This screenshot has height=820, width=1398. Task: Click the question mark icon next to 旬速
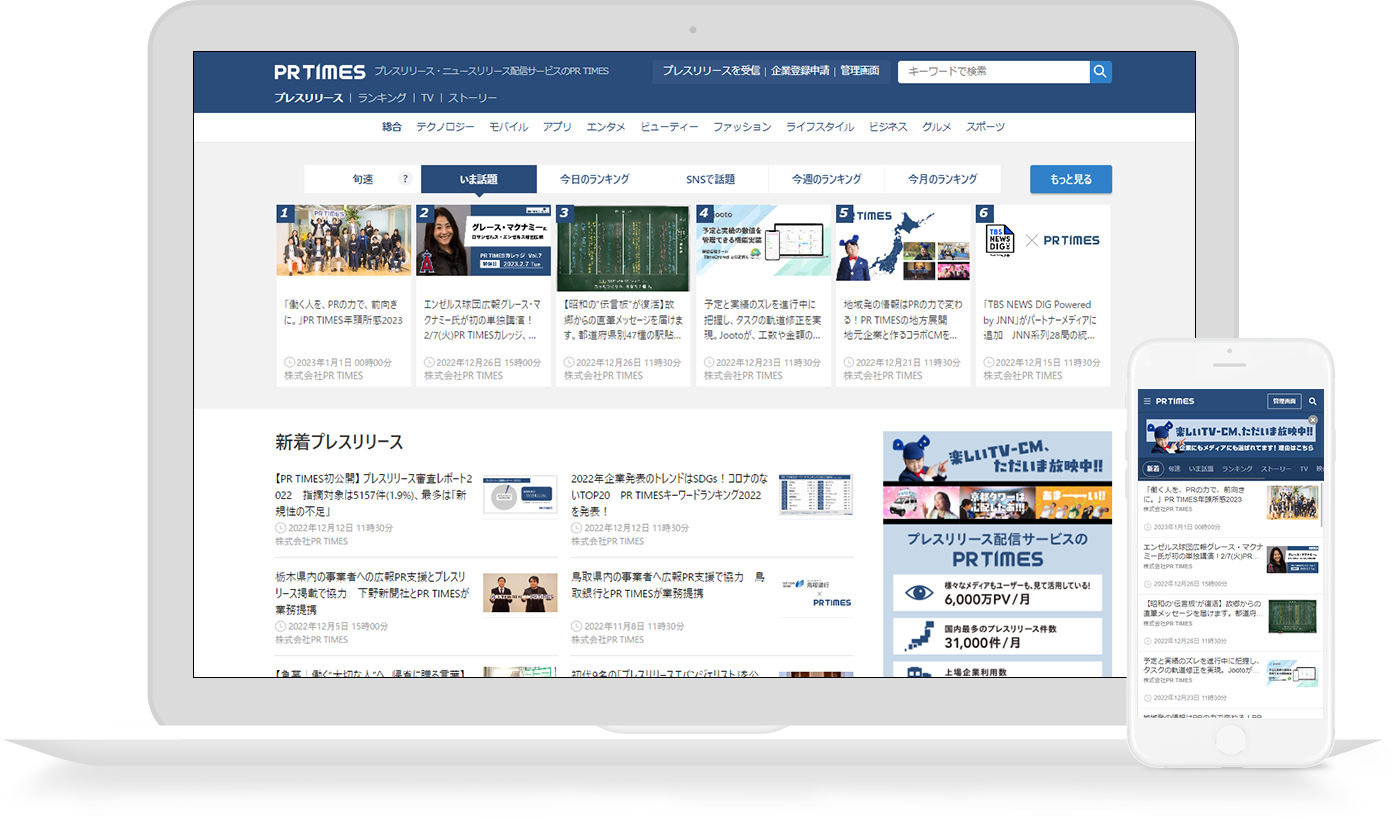(405, 179)
